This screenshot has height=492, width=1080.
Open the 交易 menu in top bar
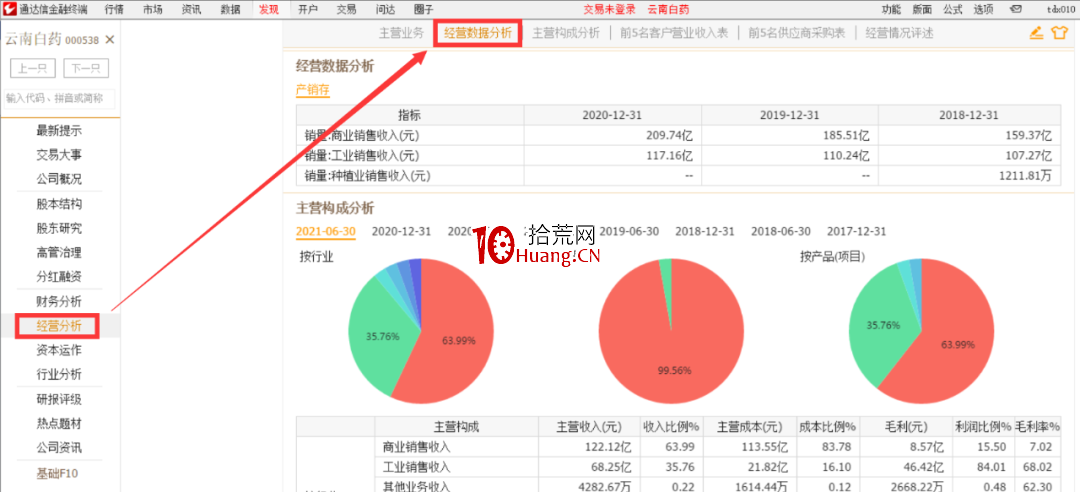click(346, 9)
